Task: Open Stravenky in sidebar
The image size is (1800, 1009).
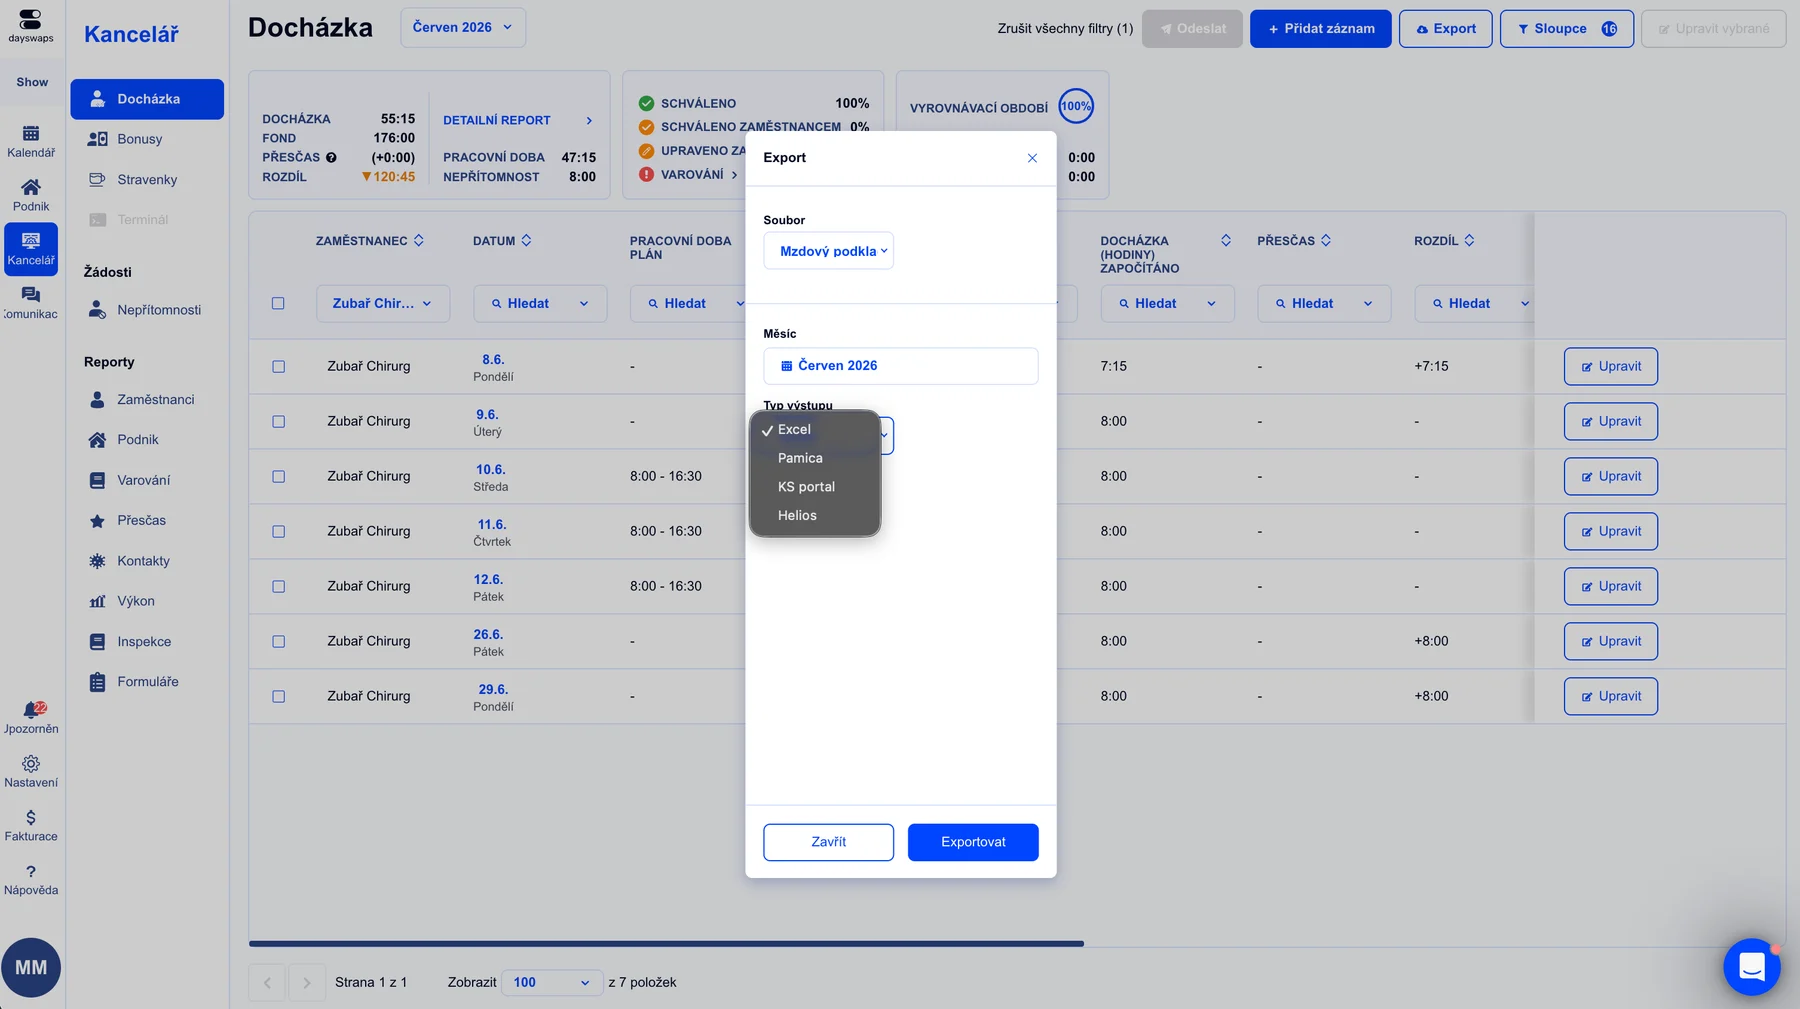Action: click(x=147, y=180)
